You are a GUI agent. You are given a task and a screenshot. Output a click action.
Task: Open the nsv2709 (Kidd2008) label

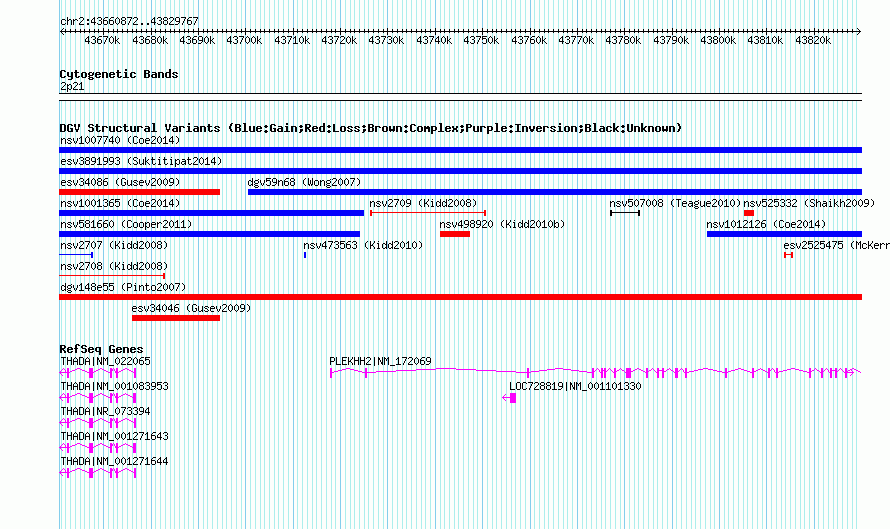pos(423,203)
